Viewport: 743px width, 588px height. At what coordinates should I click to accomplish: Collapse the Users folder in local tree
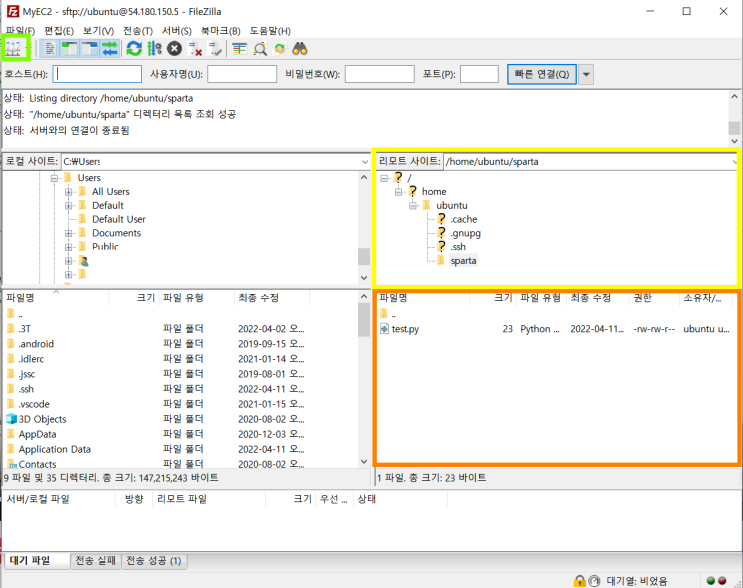coord(54,178)
